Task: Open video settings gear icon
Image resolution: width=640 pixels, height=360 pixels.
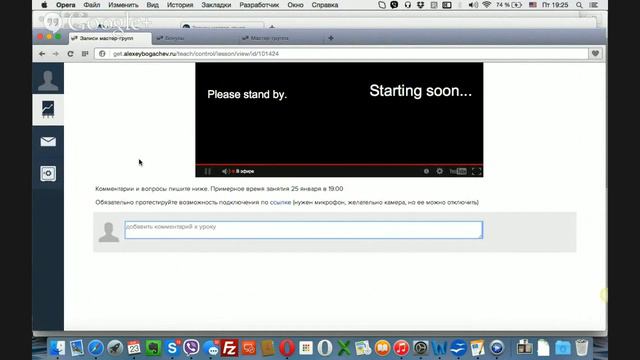Action: [x=440, y=171]
